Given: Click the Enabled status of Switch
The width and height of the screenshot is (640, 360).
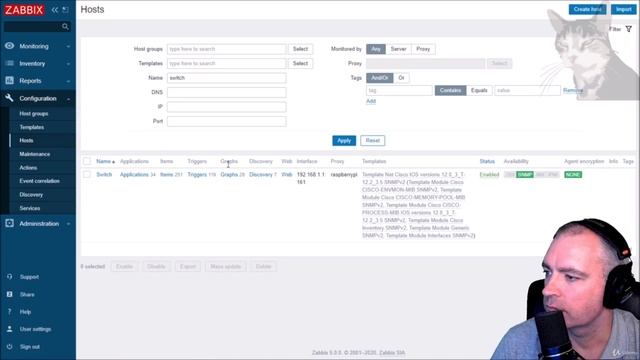Looking at the screenshot, I should pos(489,175).
